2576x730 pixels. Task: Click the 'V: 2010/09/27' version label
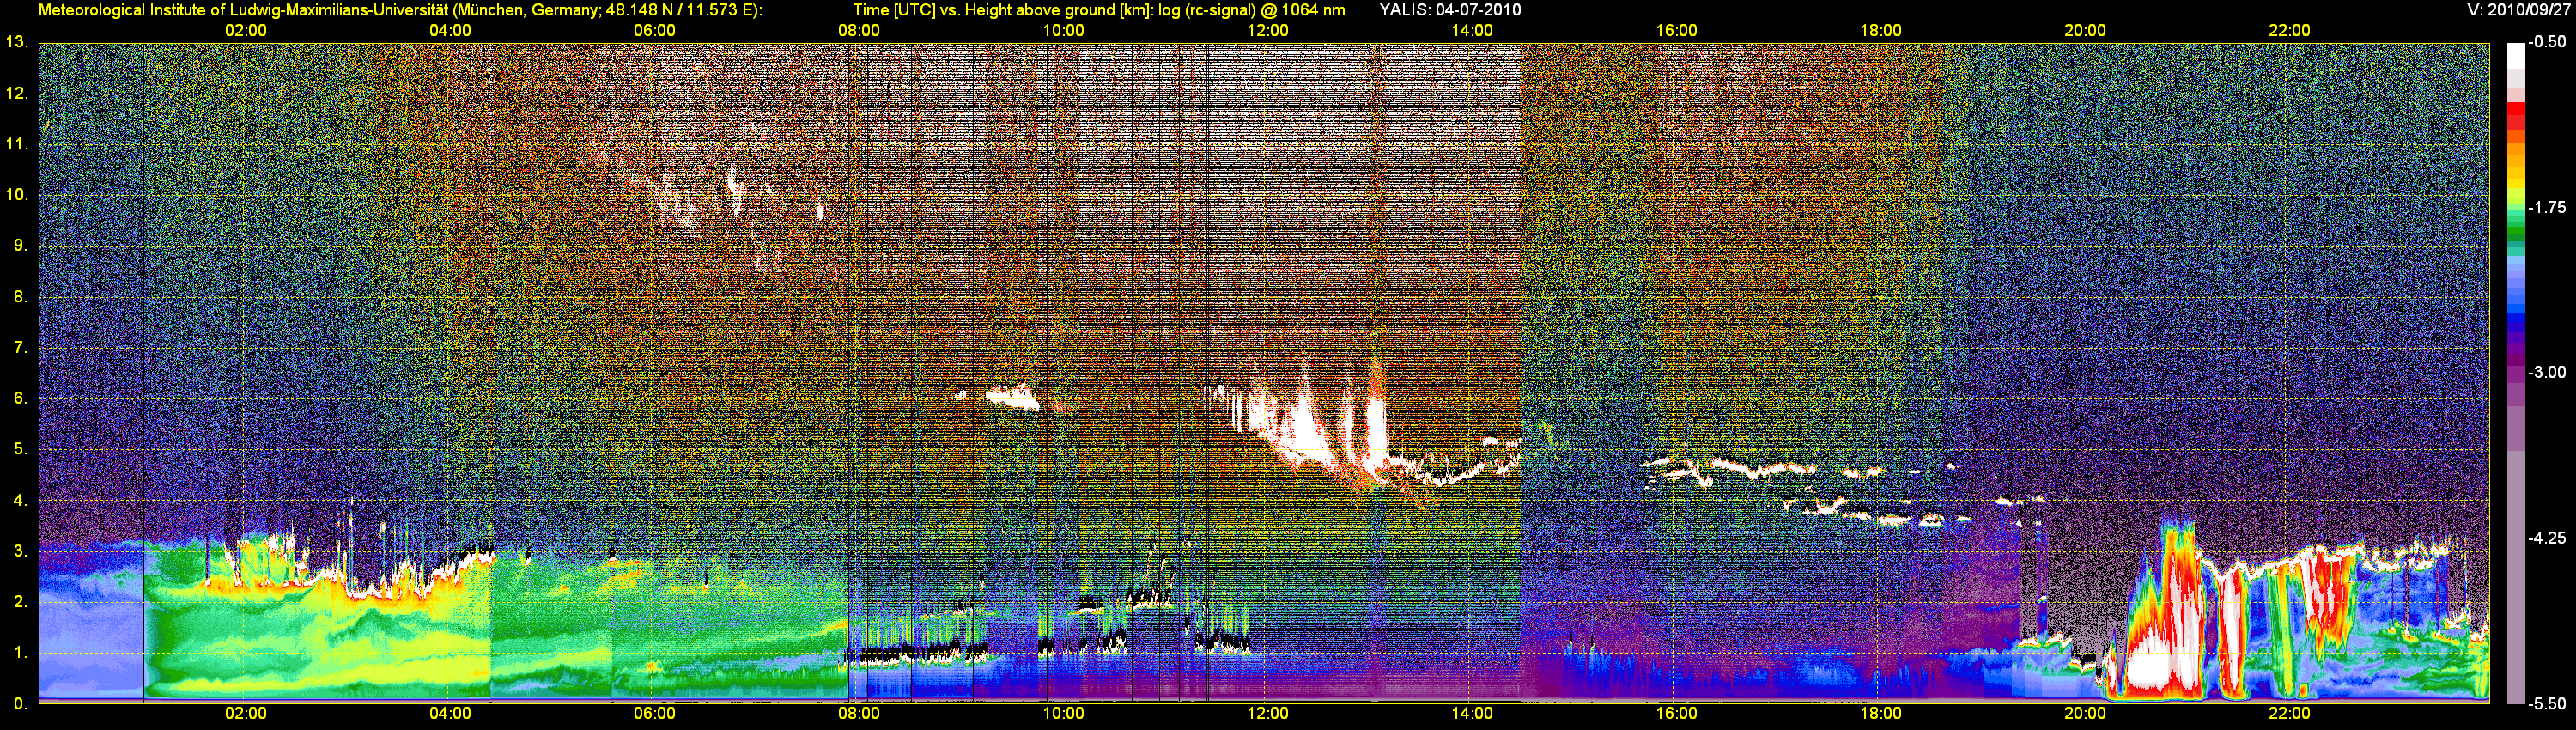[x=2518, y=10]
